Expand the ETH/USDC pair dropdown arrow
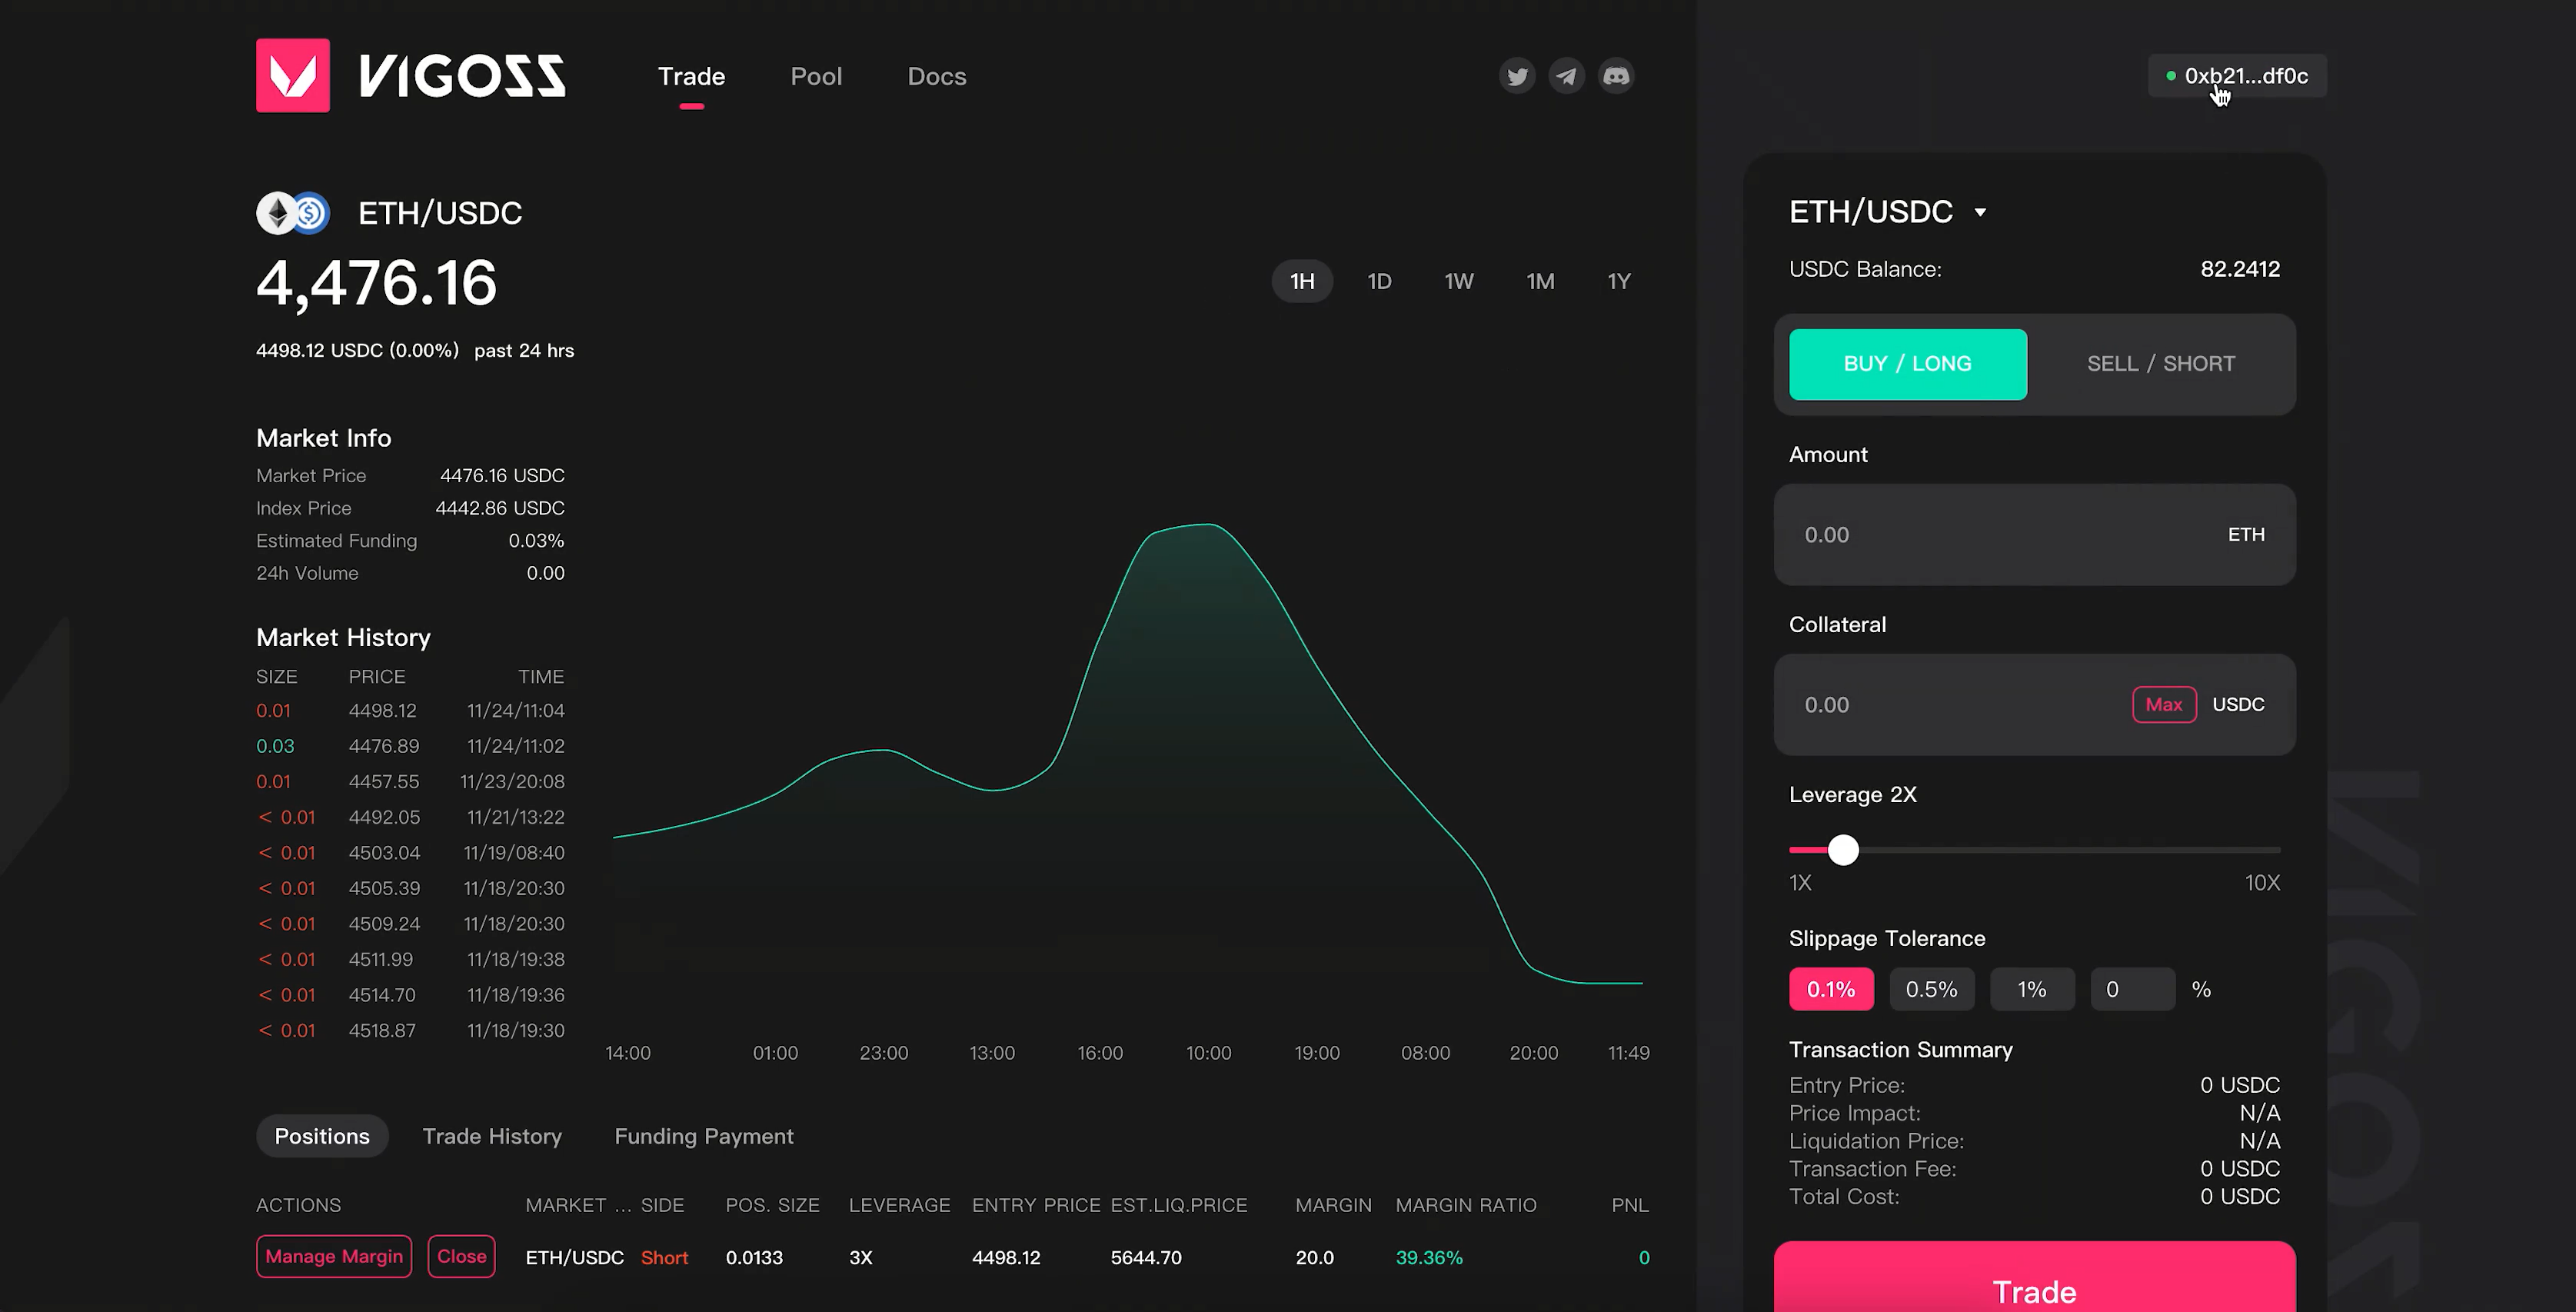The image size is (2576, 1312). click(1980, 213)
